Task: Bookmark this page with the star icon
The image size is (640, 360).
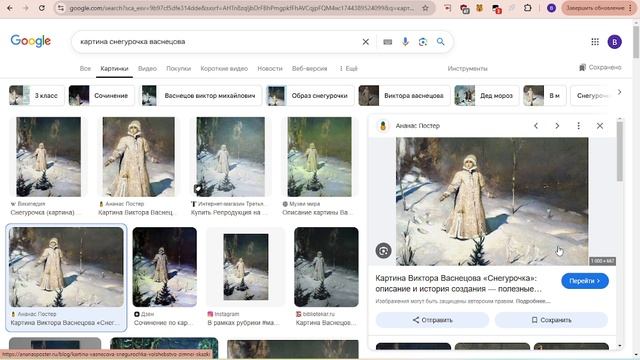Action: 425,8
